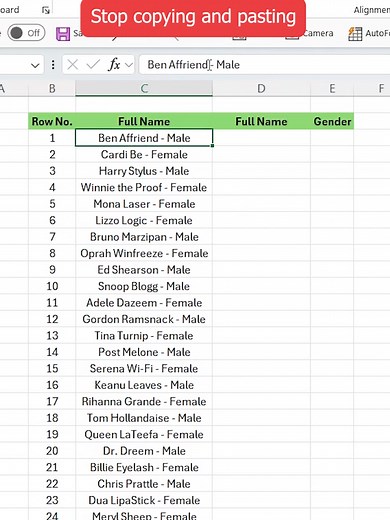Screen dimensions: 390x520
Task: Select cell Post Melone - Male
Action: [144, 352]
